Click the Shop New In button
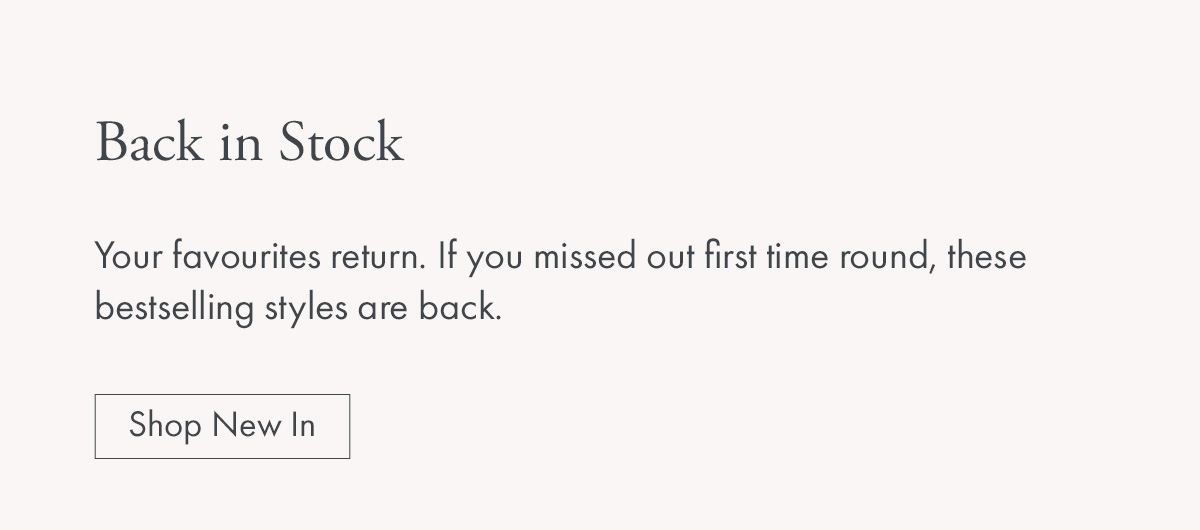 222,426
